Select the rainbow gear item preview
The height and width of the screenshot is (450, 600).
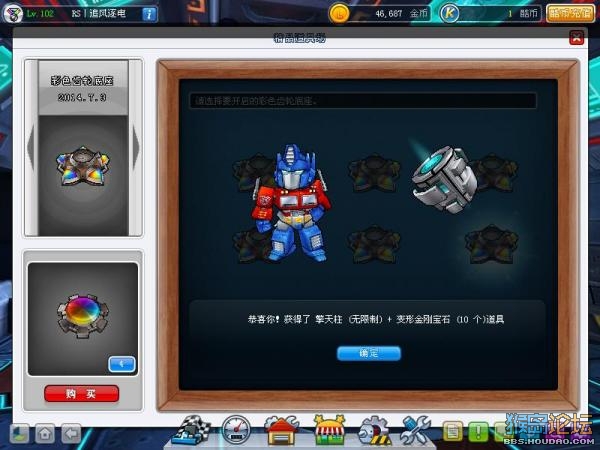point(83,316)
